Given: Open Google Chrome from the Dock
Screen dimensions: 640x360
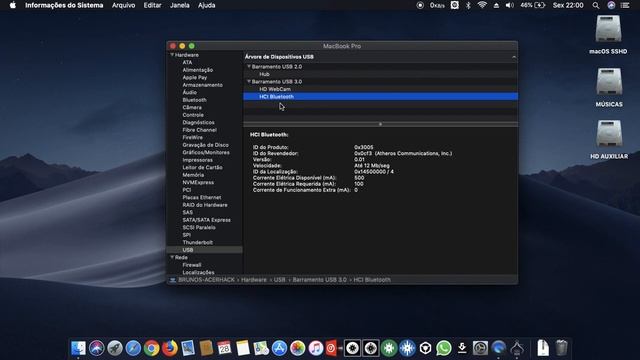Looking at the screenshot, I should click(x=151, y=348).
